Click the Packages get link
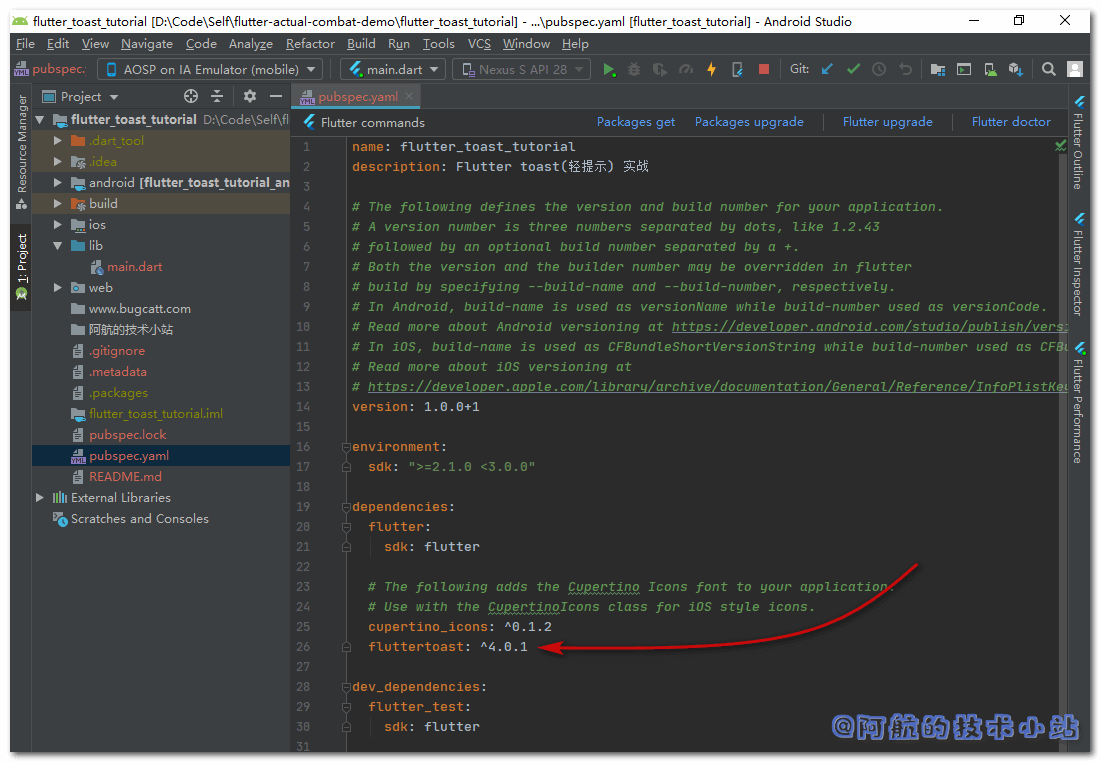This screenshot has width=1101, height=763. click(635, 122)
